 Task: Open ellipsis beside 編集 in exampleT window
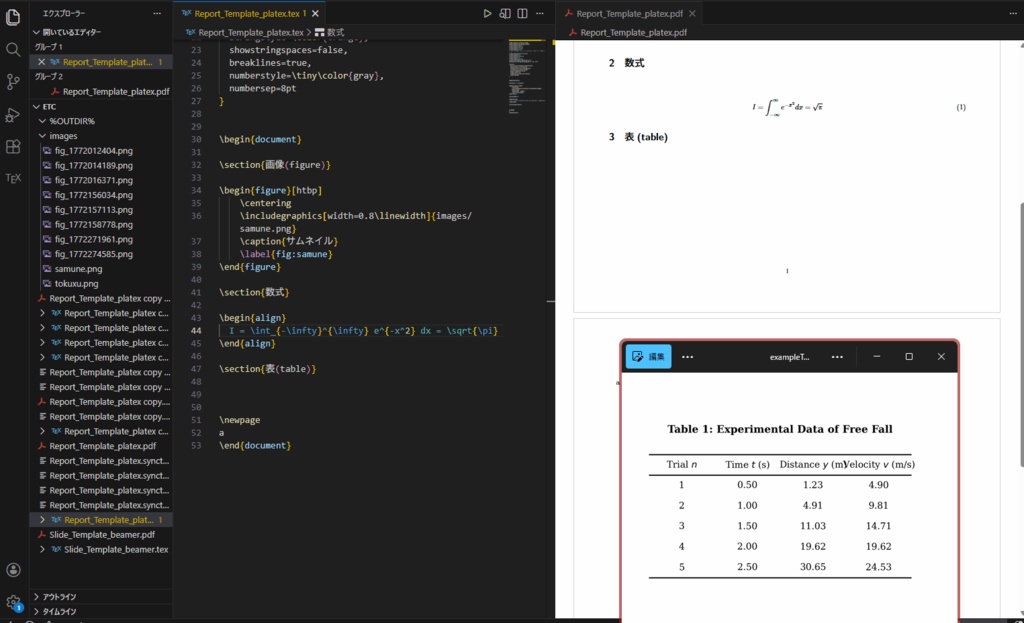688,357
